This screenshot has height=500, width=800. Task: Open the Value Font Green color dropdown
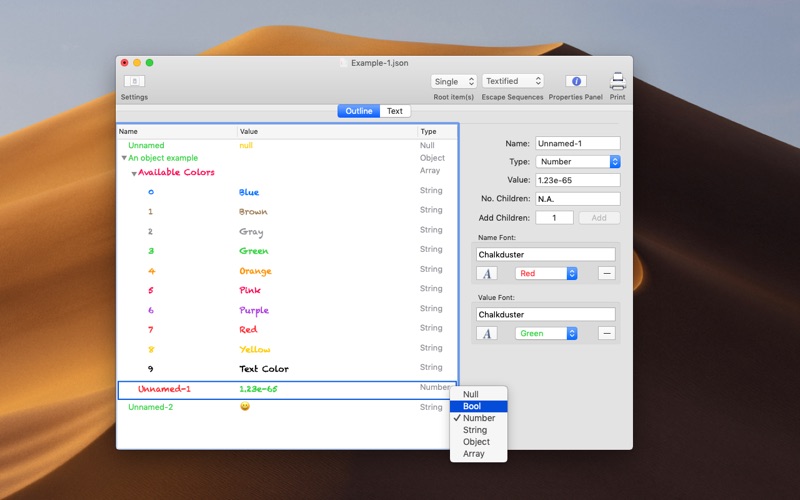[x=546, y=334]
